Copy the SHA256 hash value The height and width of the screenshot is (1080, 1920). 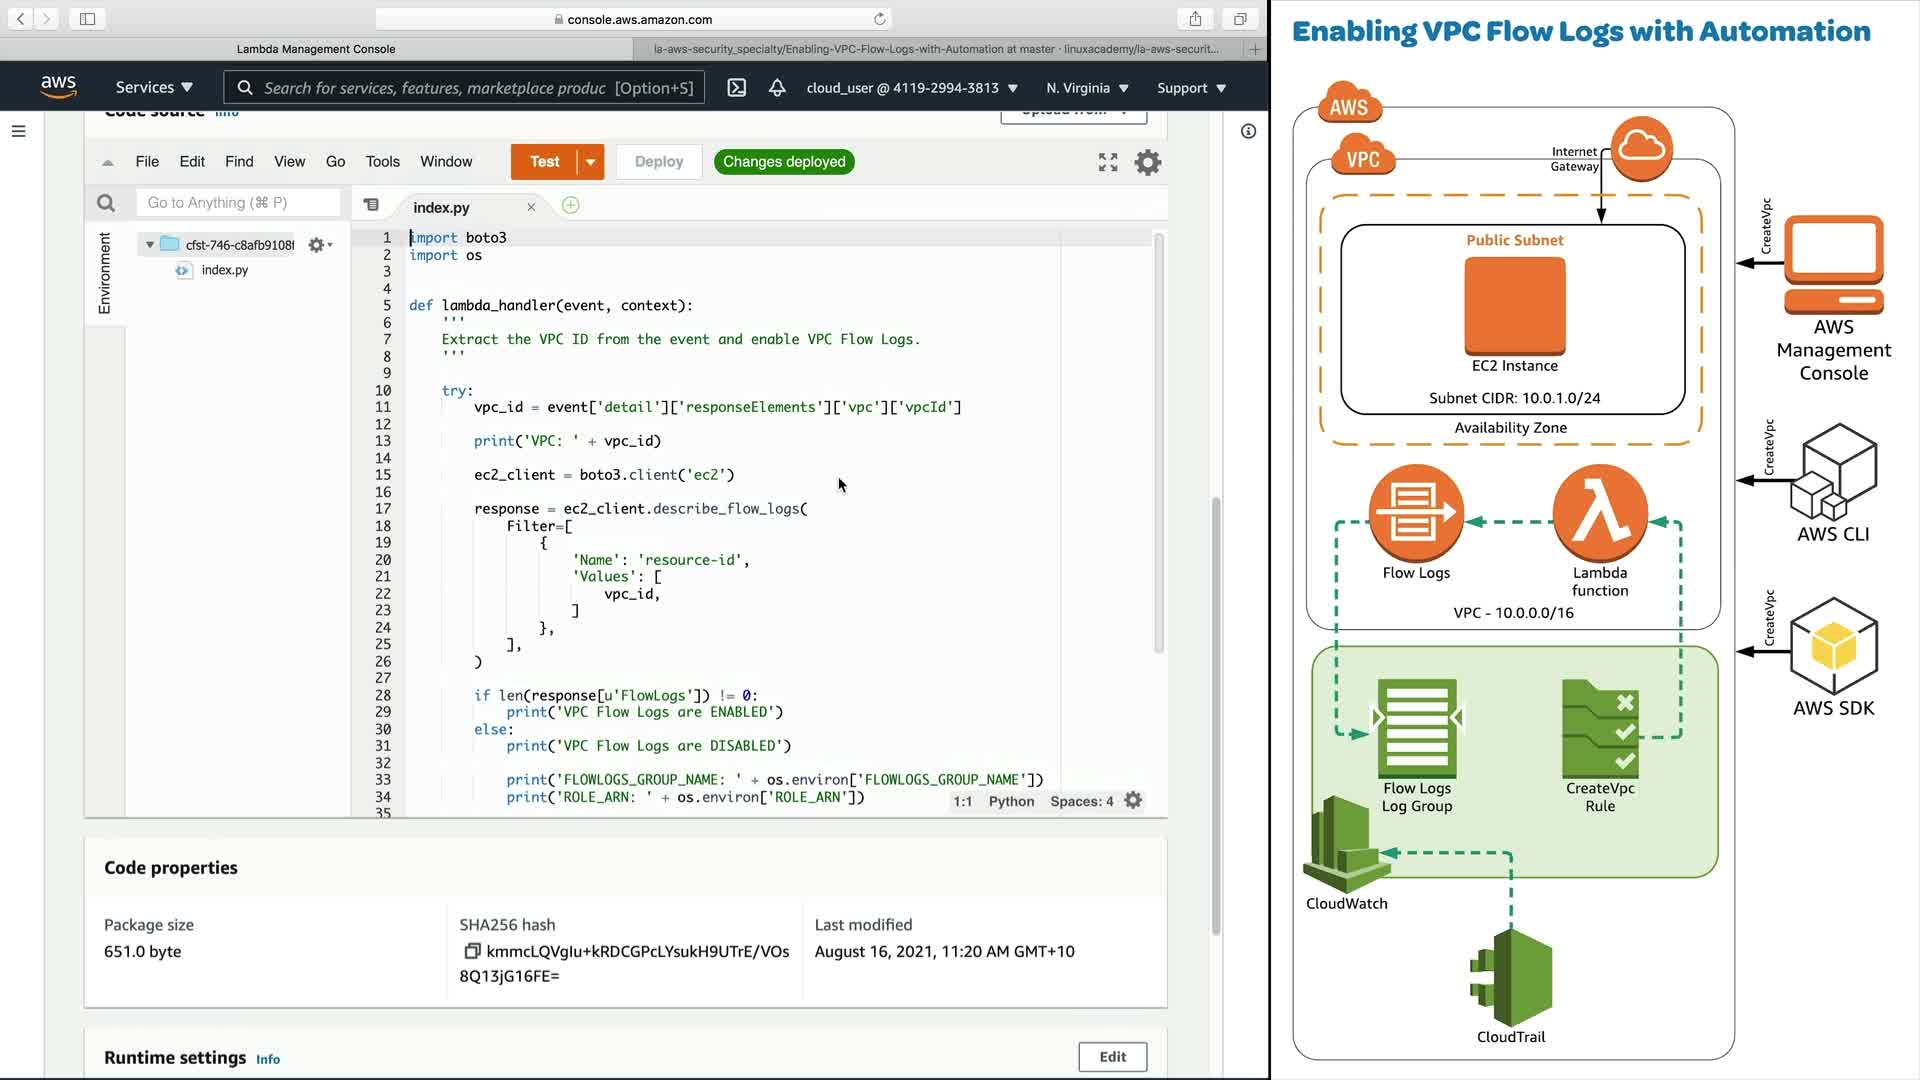[x=472, y=951]
